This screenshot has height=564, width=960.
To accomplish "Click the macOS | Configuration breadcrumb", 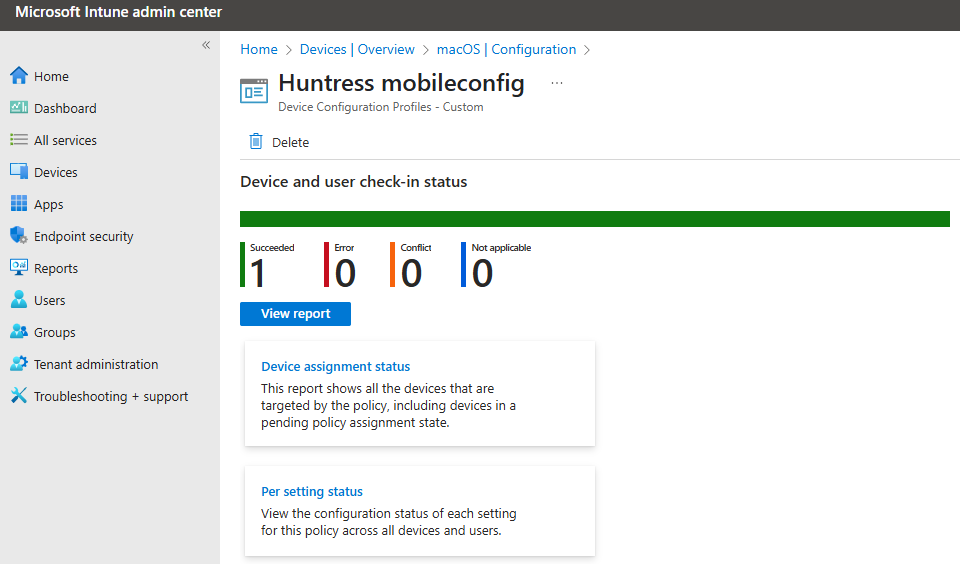I will click(506, 50).
